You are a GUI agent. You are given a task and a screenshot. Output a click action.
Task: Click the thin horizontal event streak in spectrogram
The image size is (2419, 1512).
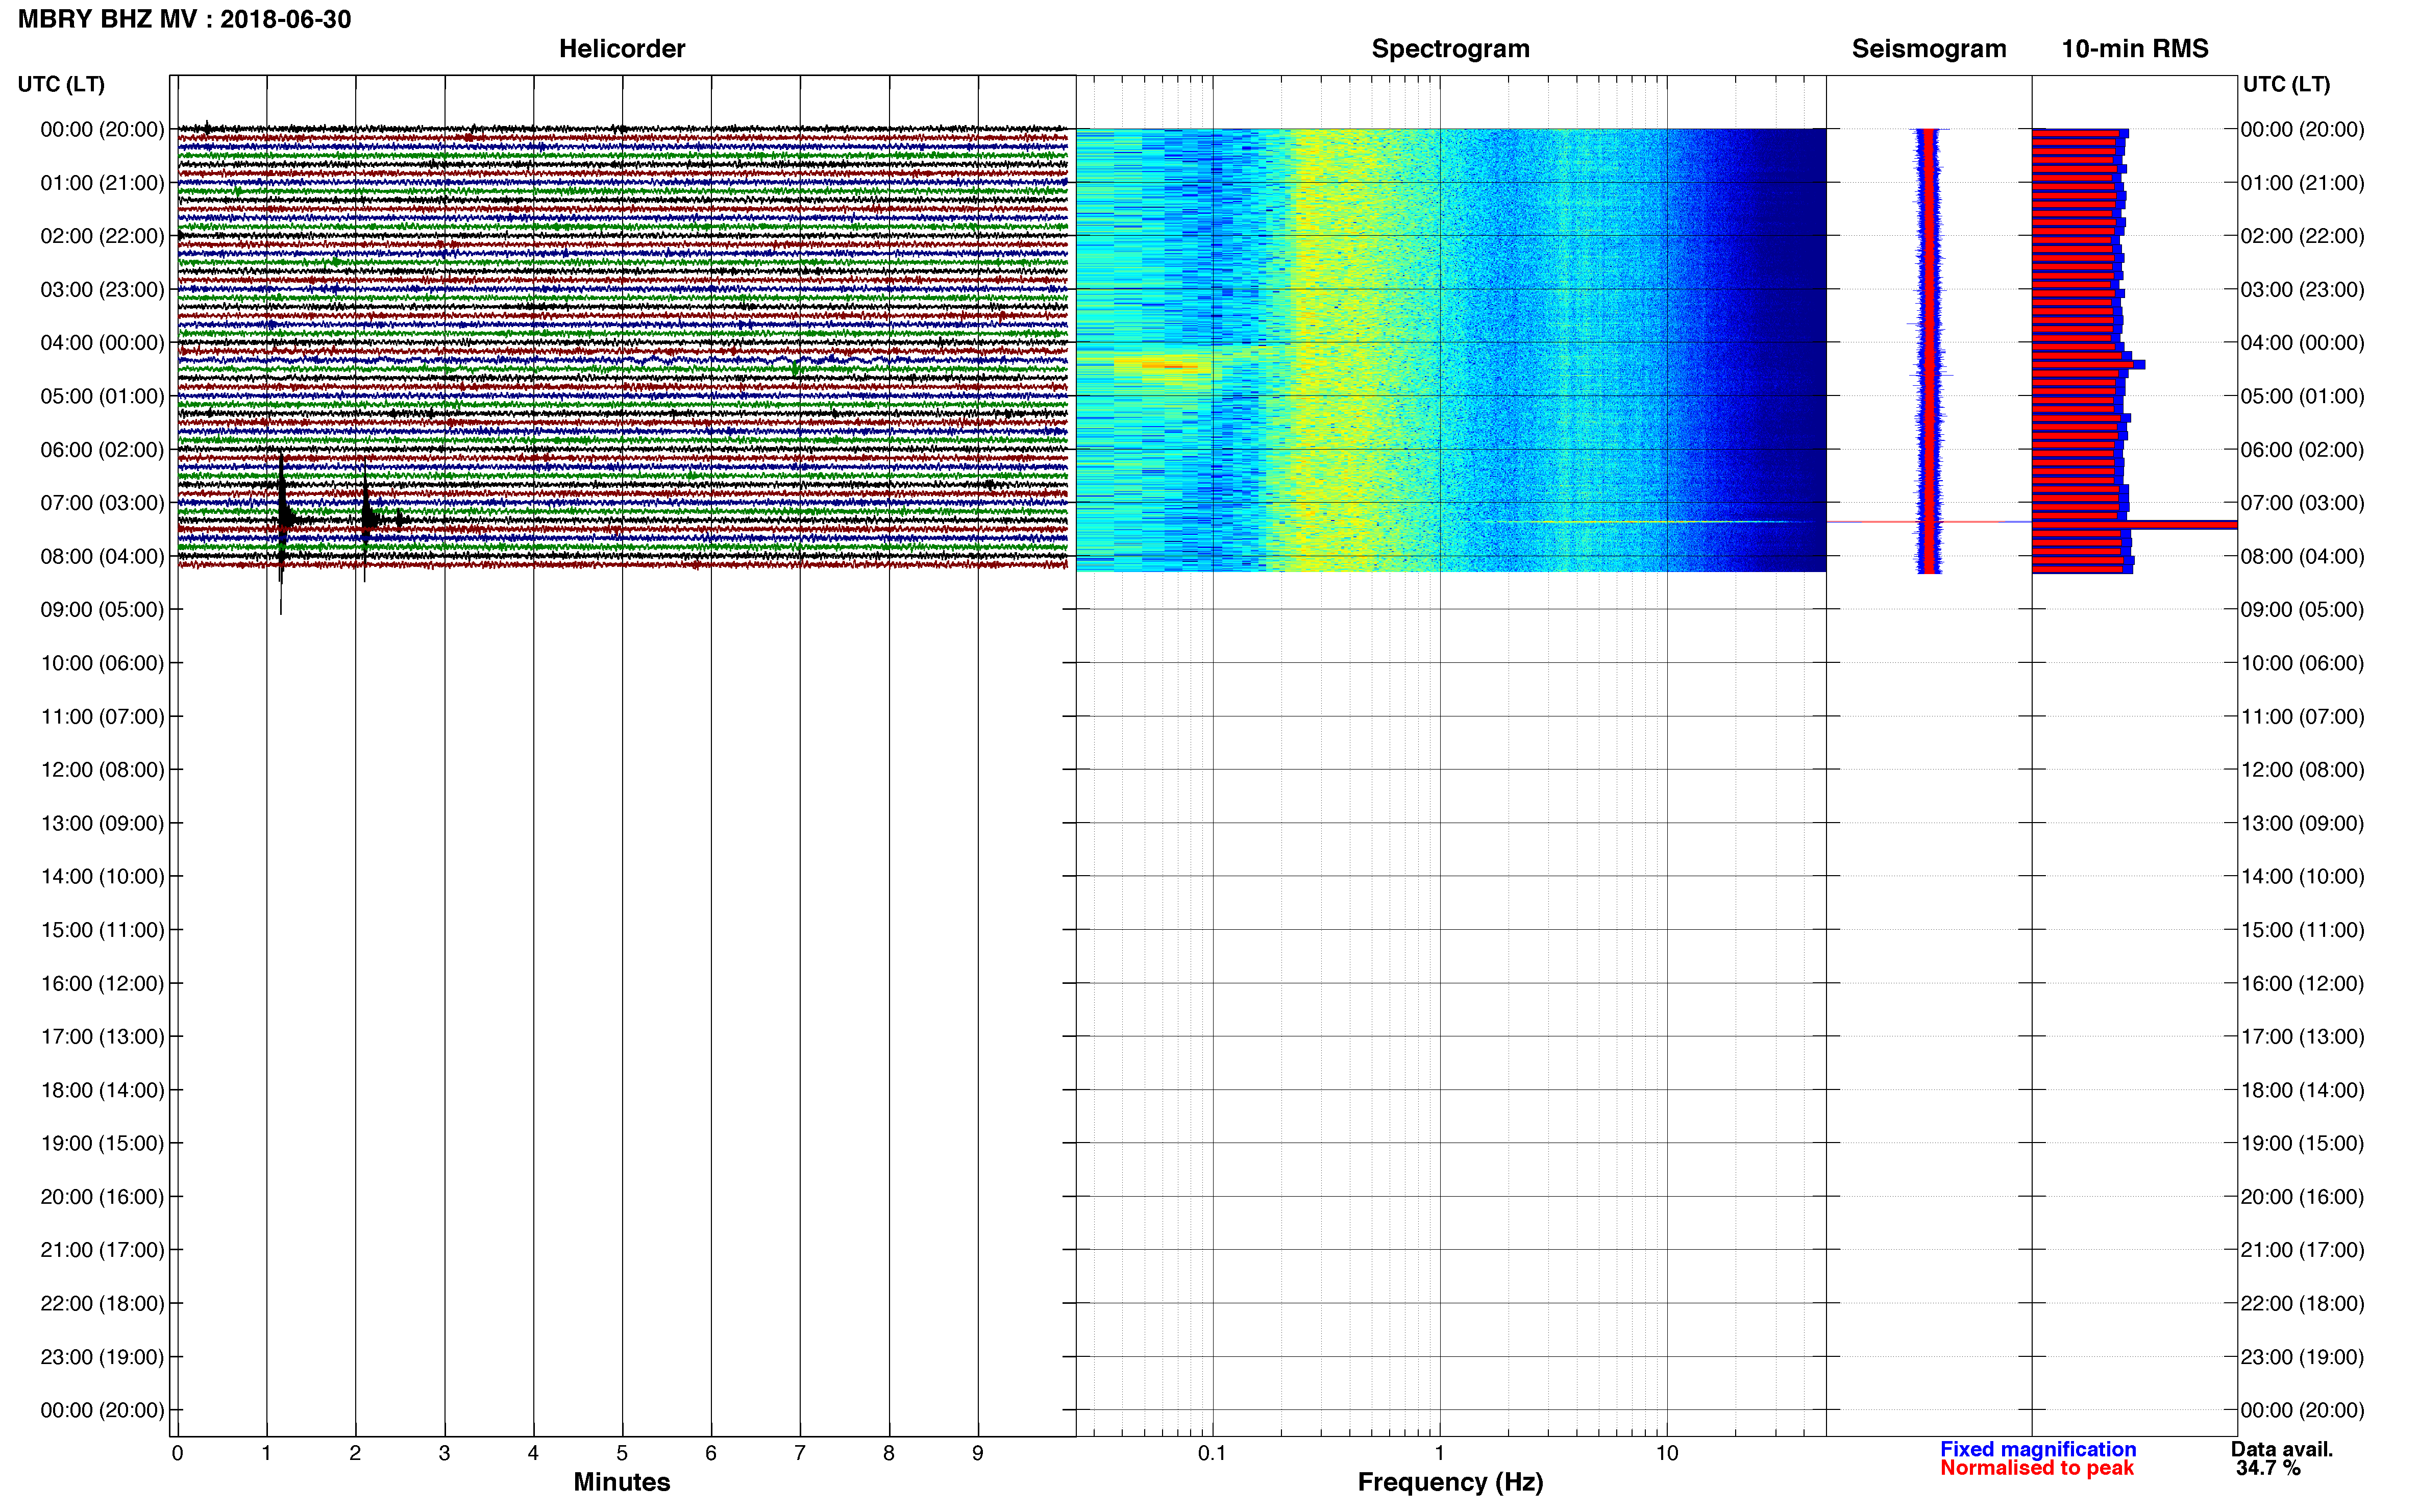point(1640,521)
